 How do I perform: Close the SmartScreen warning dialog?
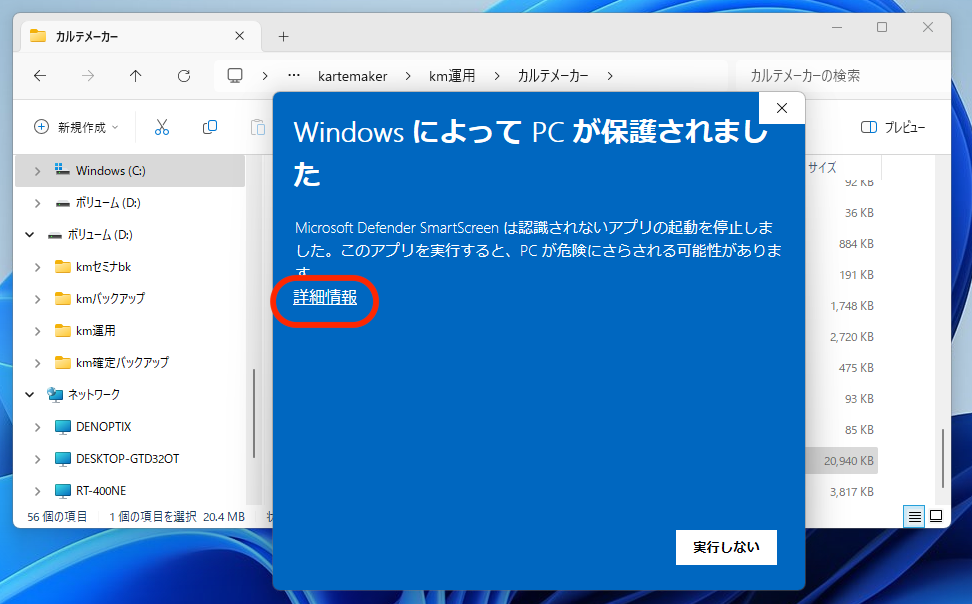(x=782, y=108)
